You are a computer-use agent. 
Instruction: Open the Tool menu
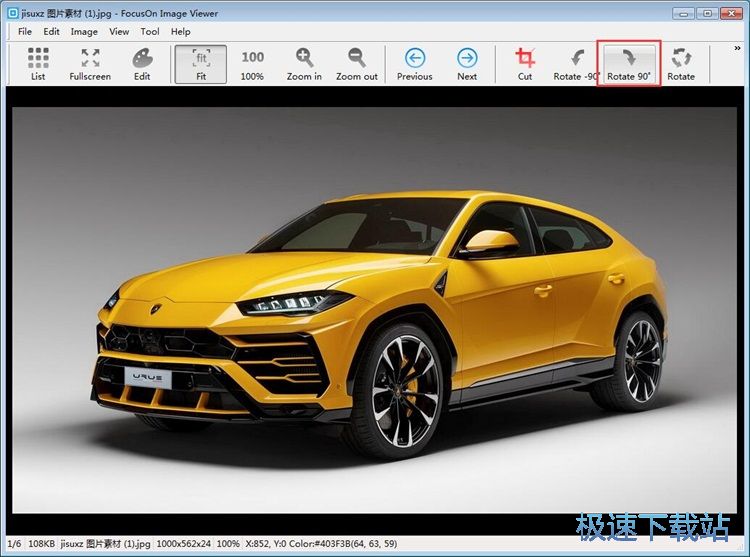click(x=150, y=32)
